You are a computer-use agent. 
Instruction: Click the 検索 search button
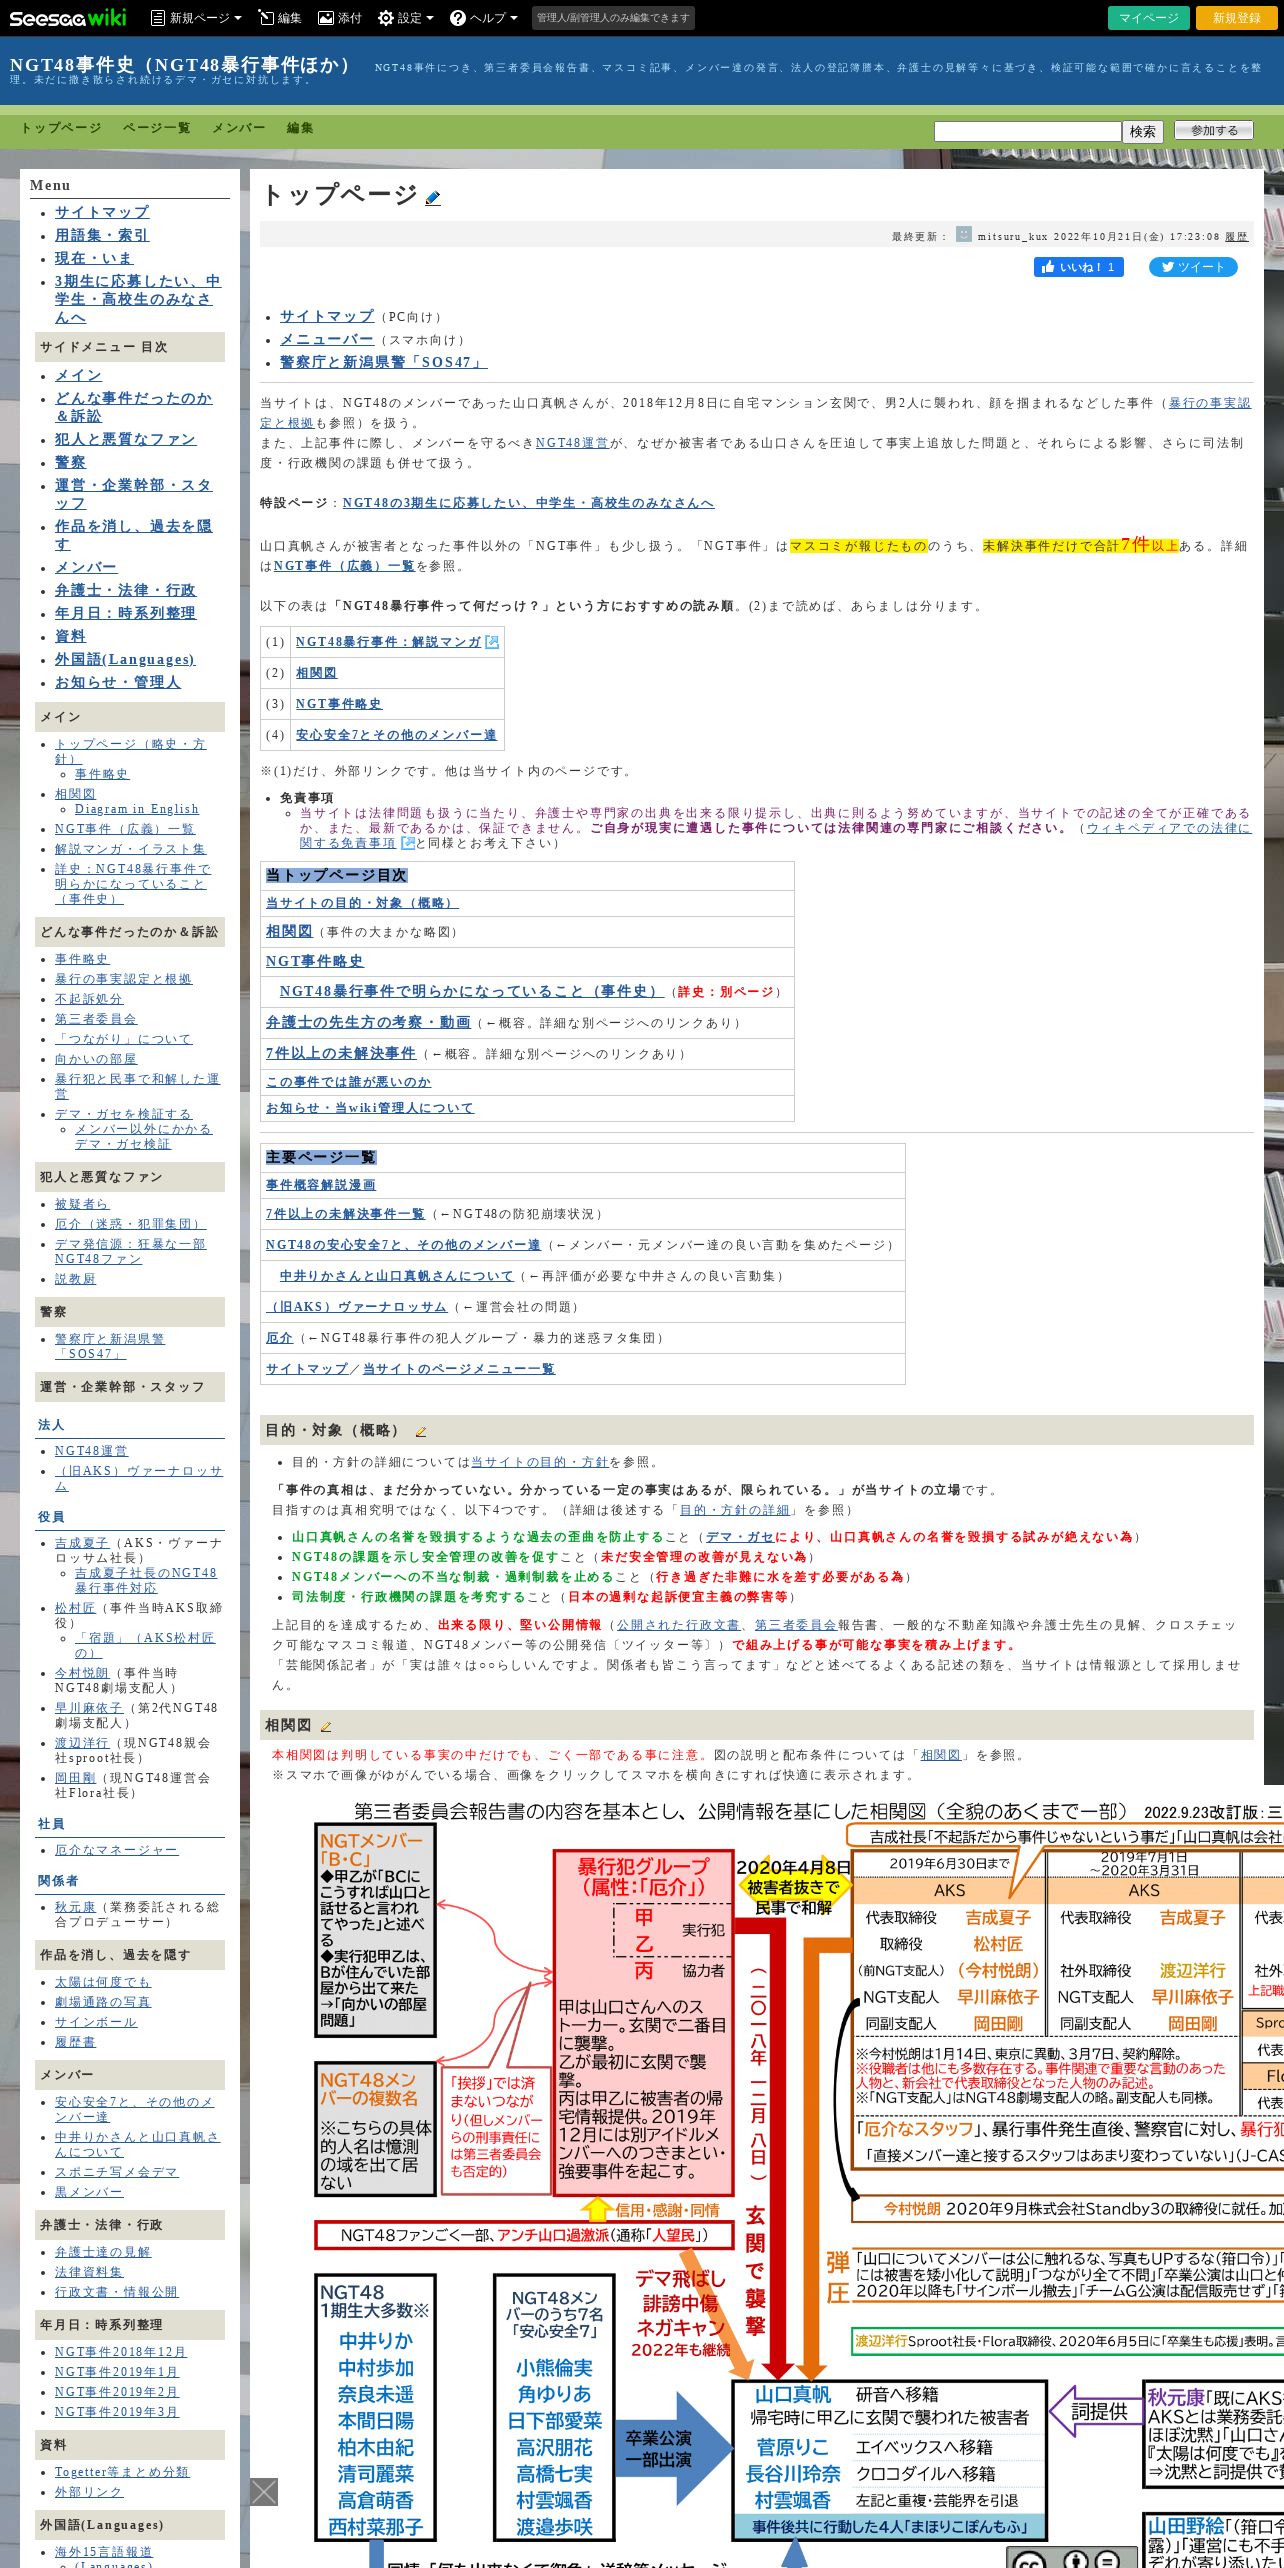click(1143, 131)
